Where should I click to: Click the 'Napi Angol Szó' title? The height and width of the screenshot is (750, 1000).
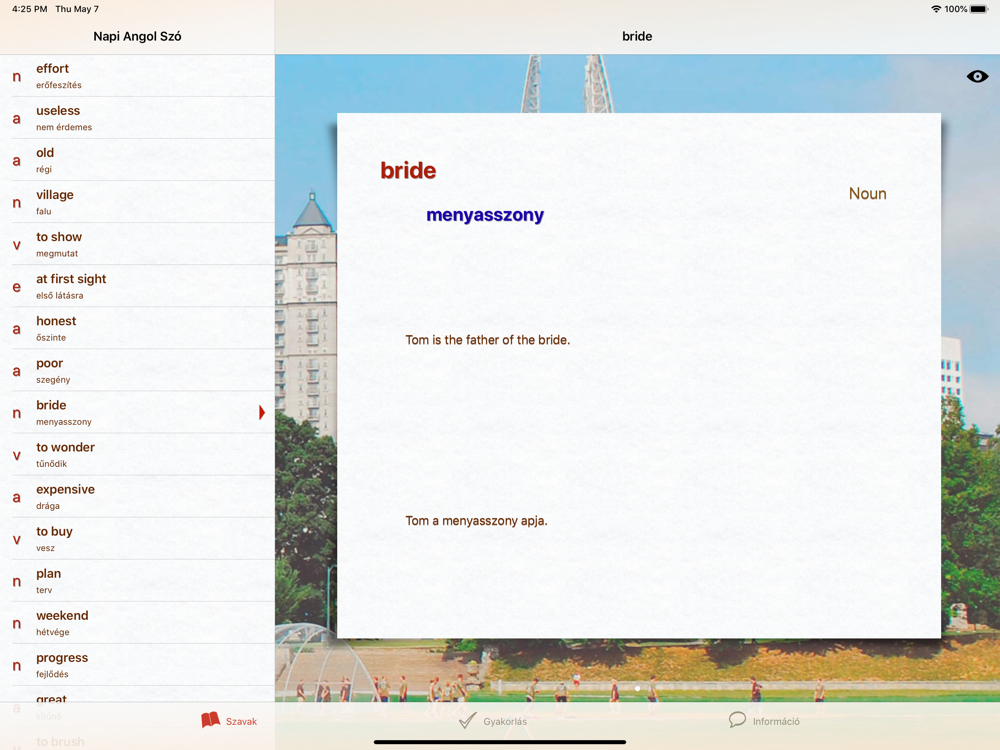click(x=137, y=36)
